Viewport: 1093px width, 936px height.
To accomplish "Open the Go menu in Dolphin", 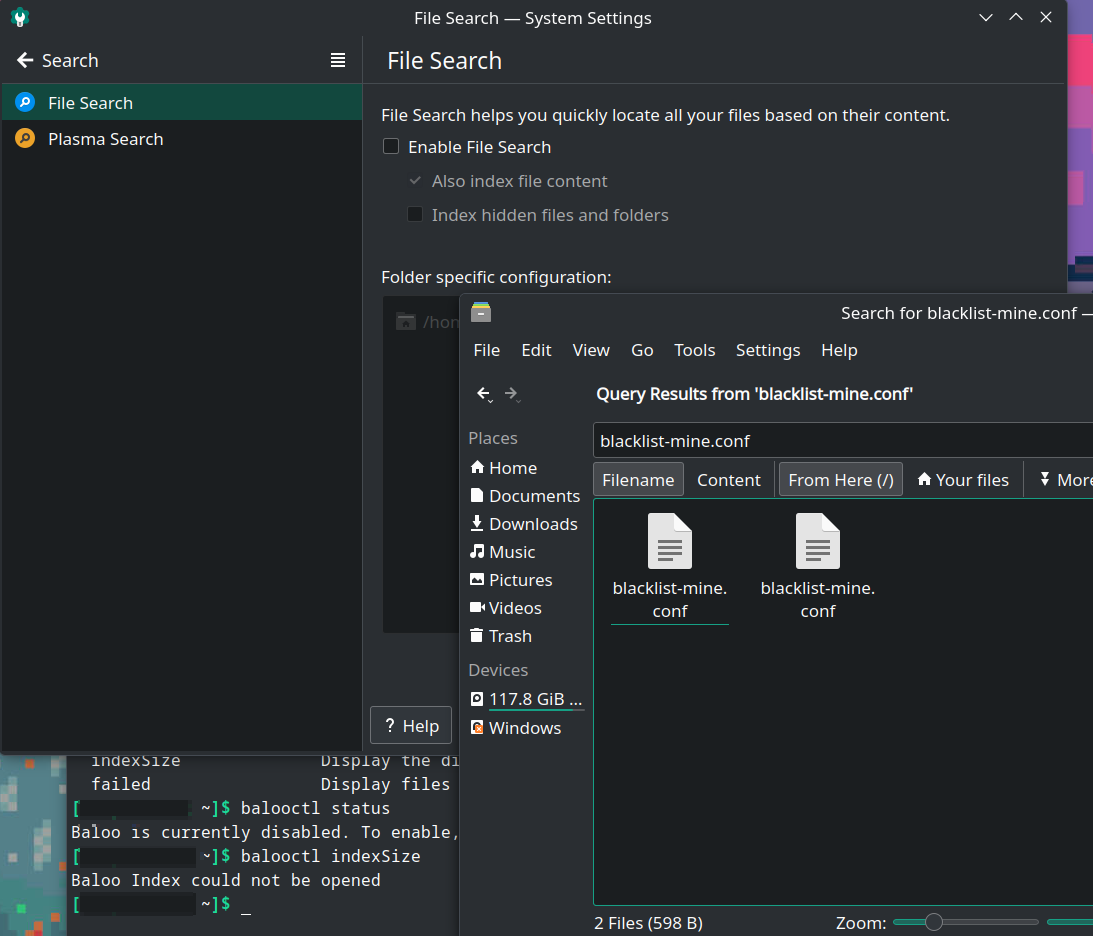I will [x=642, y=350].
